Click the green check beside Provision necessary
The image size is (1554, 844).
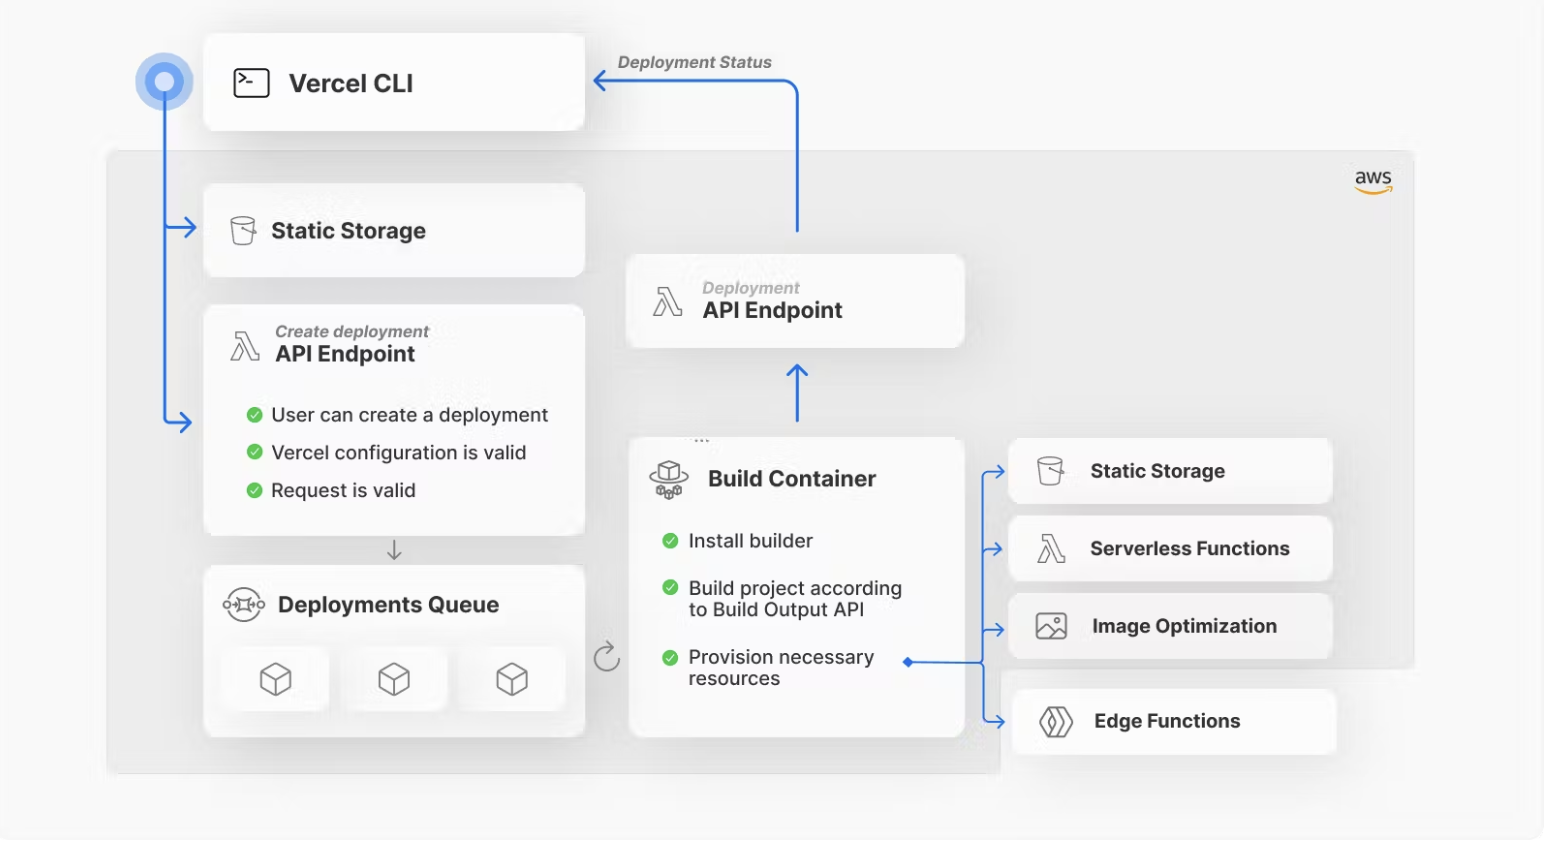tap(670, 657)
